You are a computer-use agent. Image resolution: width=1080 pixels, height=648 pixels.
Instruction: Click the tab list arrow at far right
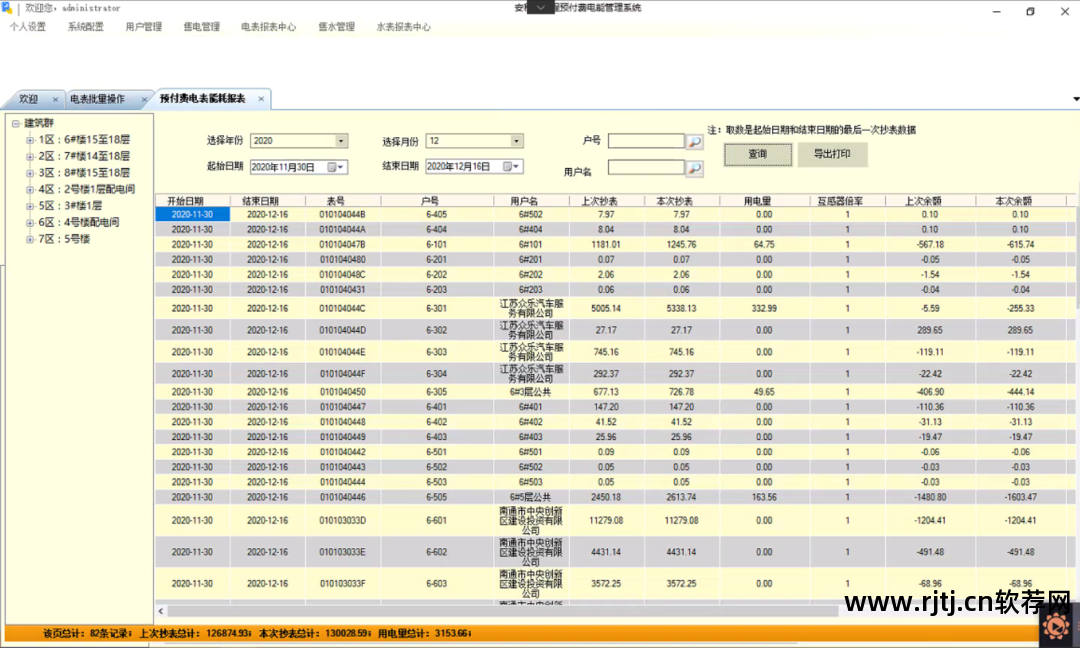point(1076,99)
